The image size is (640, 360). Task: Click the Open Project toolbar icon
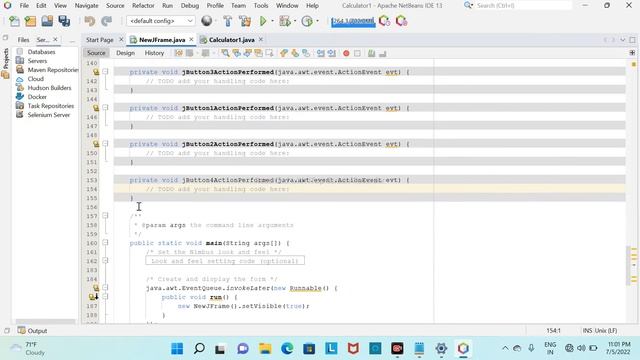47,21
